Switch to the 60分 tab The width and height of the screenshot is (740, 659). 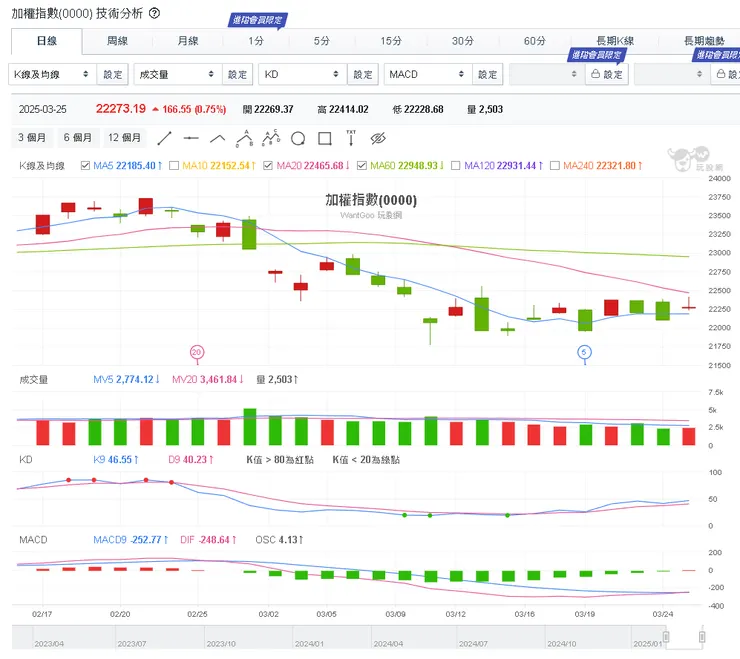click(x=535, y=41)
